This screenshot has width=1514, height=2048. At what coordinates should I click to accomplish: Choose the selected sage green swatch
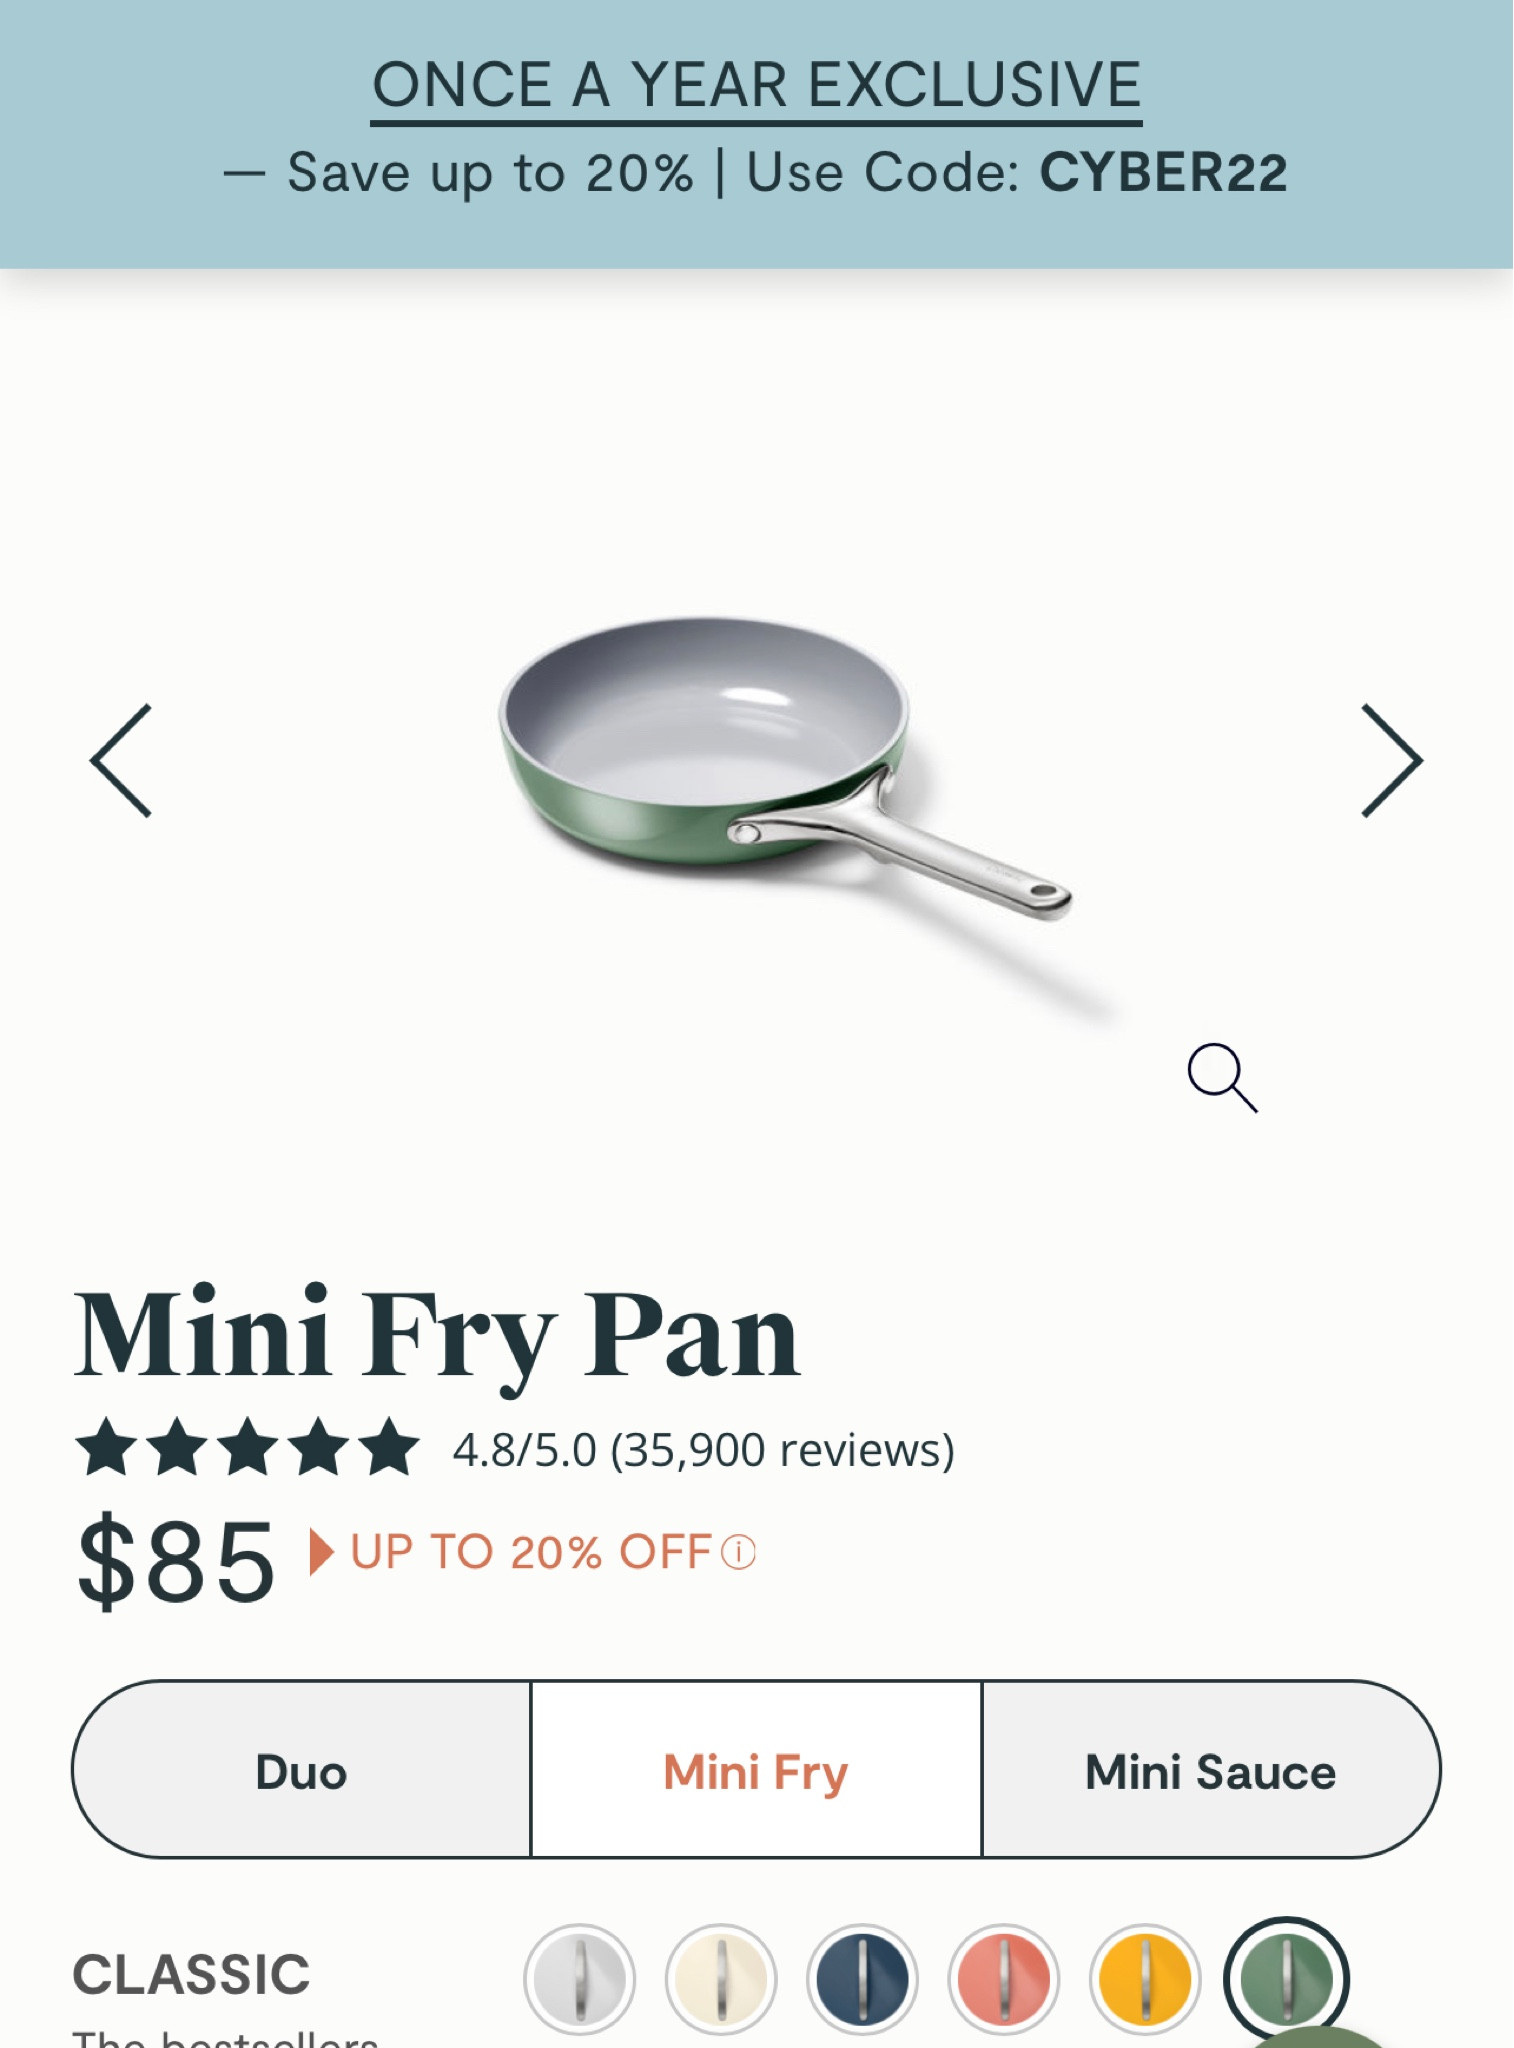pos(1286,1977)
